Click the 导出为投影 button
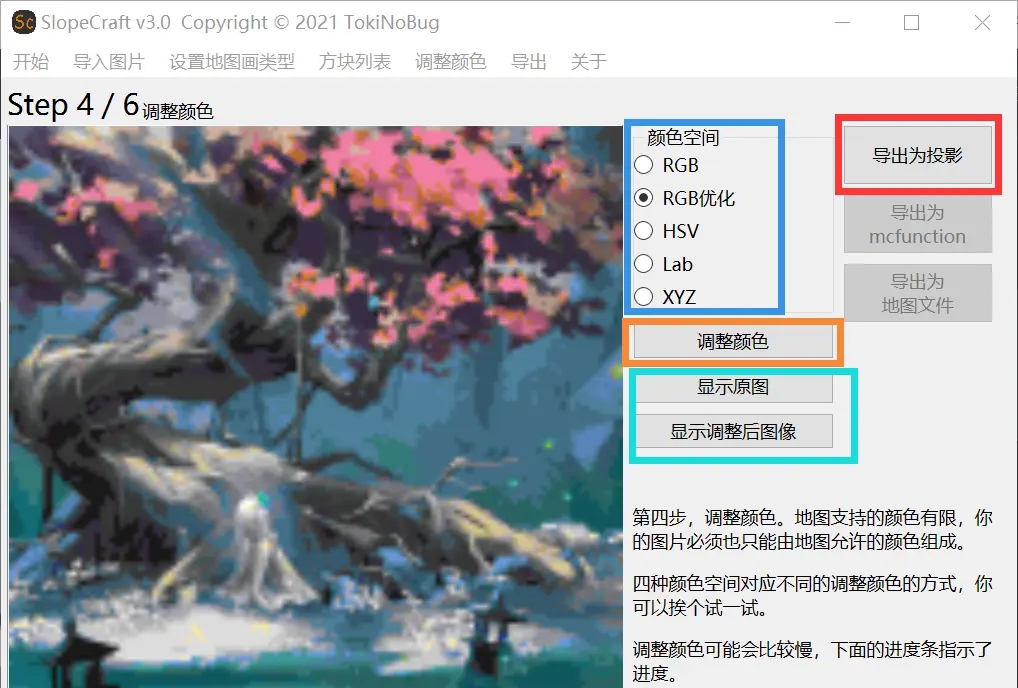The height and width of the screenshot is (688, 1018). (917, 155)
